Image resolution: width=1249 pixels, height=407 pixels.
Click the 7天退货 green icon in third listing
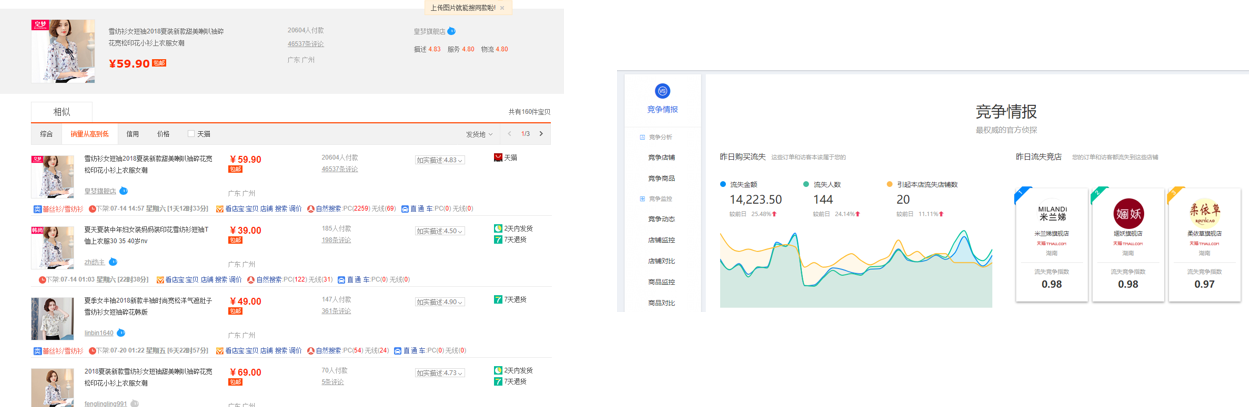point(498,300)
